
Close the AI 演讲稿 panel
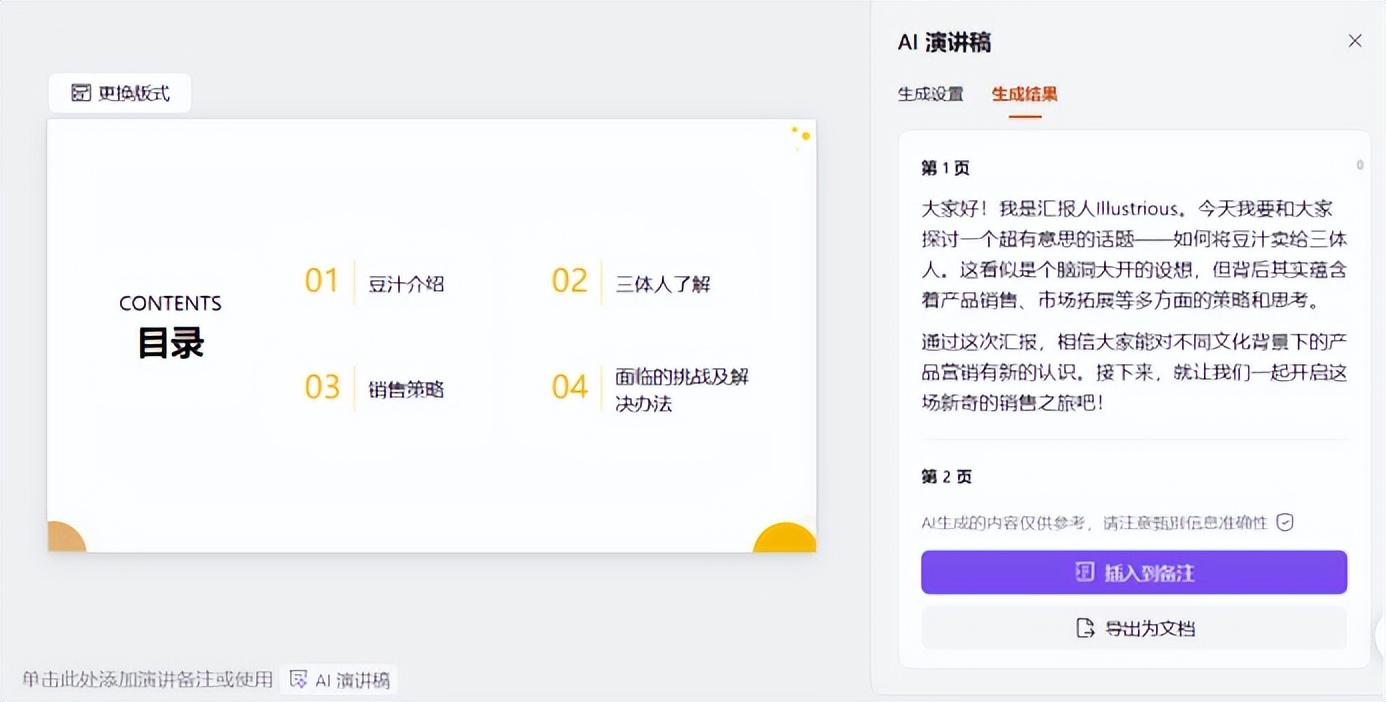click(x=1355, y=41)
